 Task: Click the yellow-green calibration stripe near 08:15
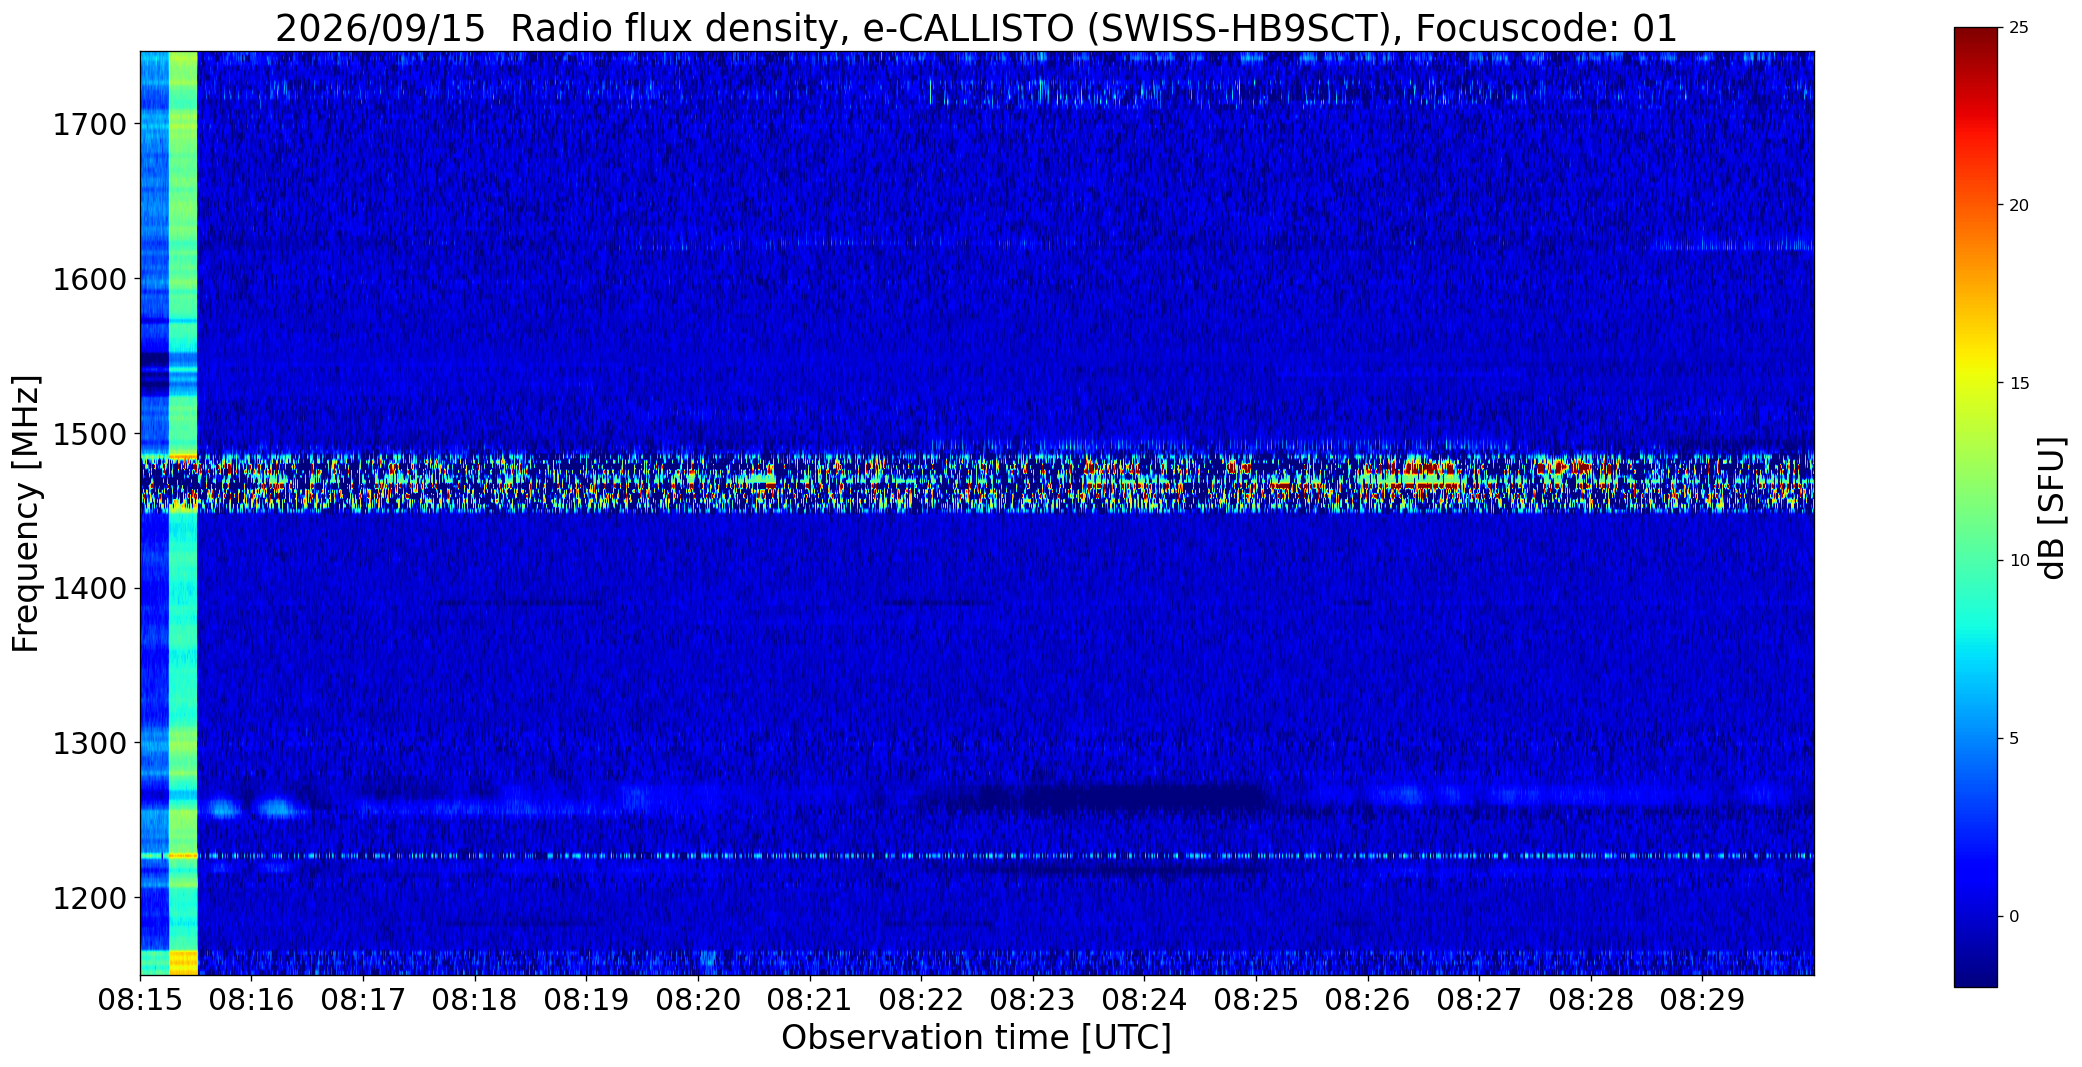pos(183,513)
